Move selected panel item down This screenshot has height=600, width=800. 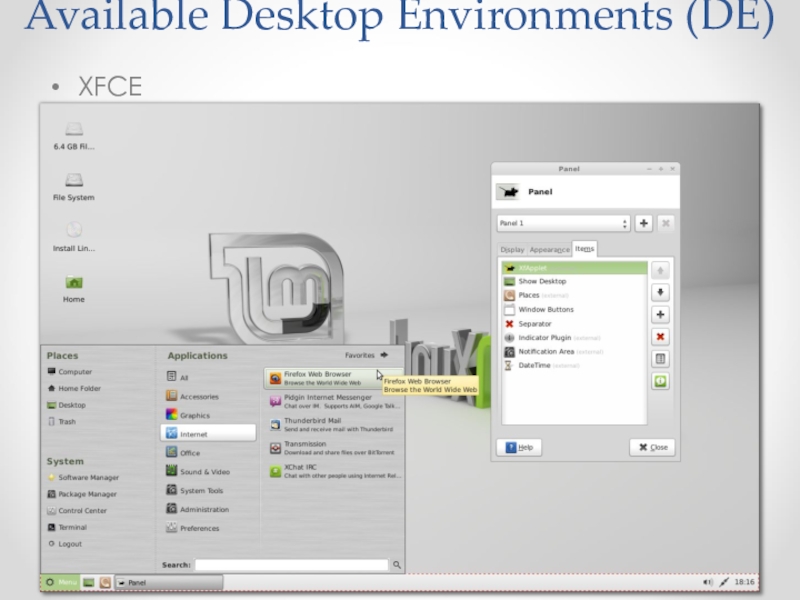click(x=660, y=292)
